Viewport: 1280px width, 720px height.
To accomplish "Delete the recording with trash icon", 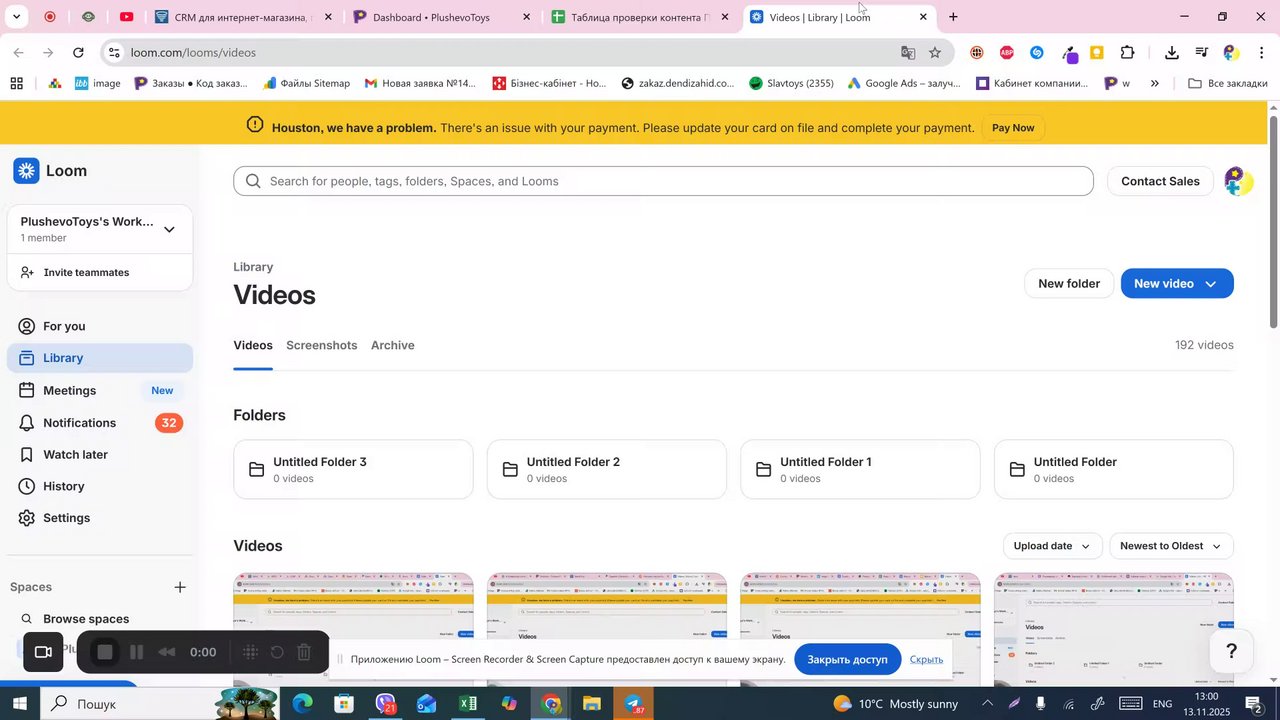I will coord(305,653).
